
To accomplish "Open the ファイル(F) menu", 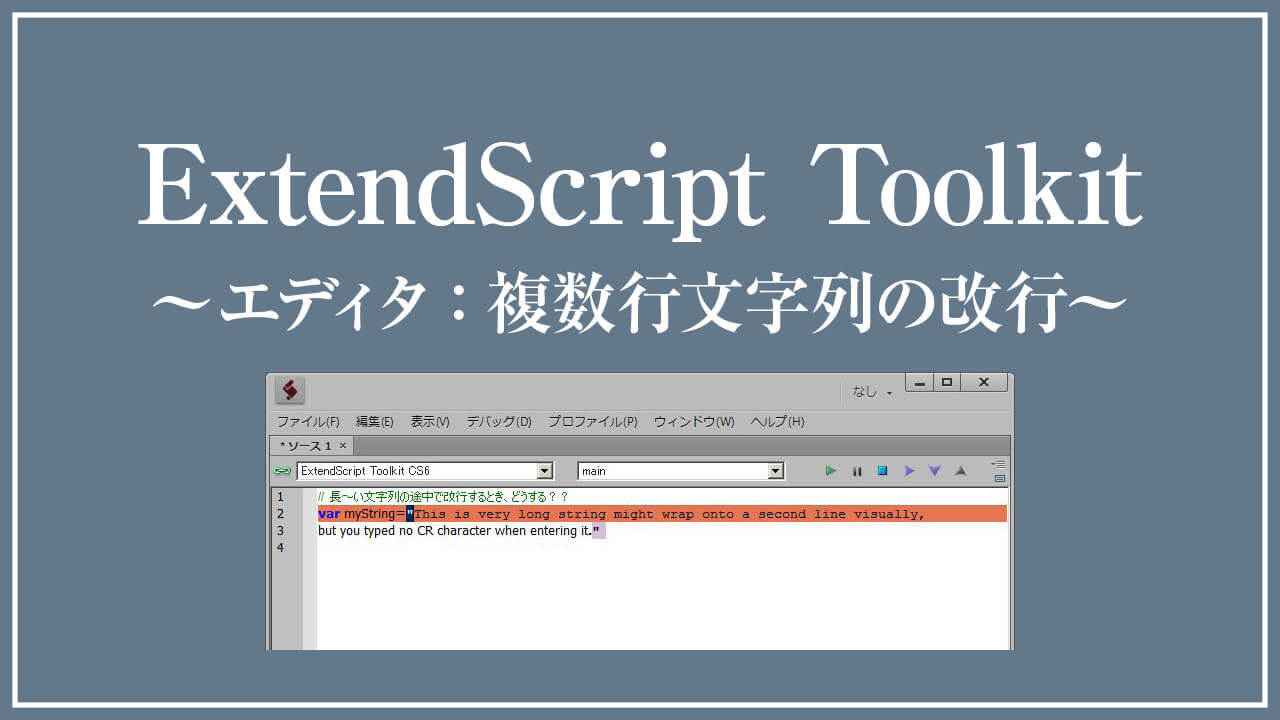I will coord(308,422).
